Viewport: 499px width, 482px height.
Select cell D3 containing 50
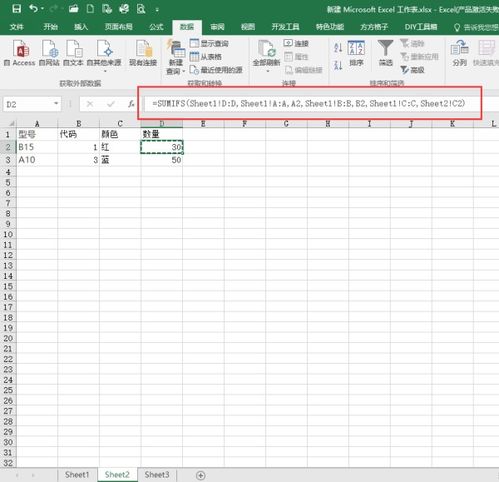[x=162, y=160]
